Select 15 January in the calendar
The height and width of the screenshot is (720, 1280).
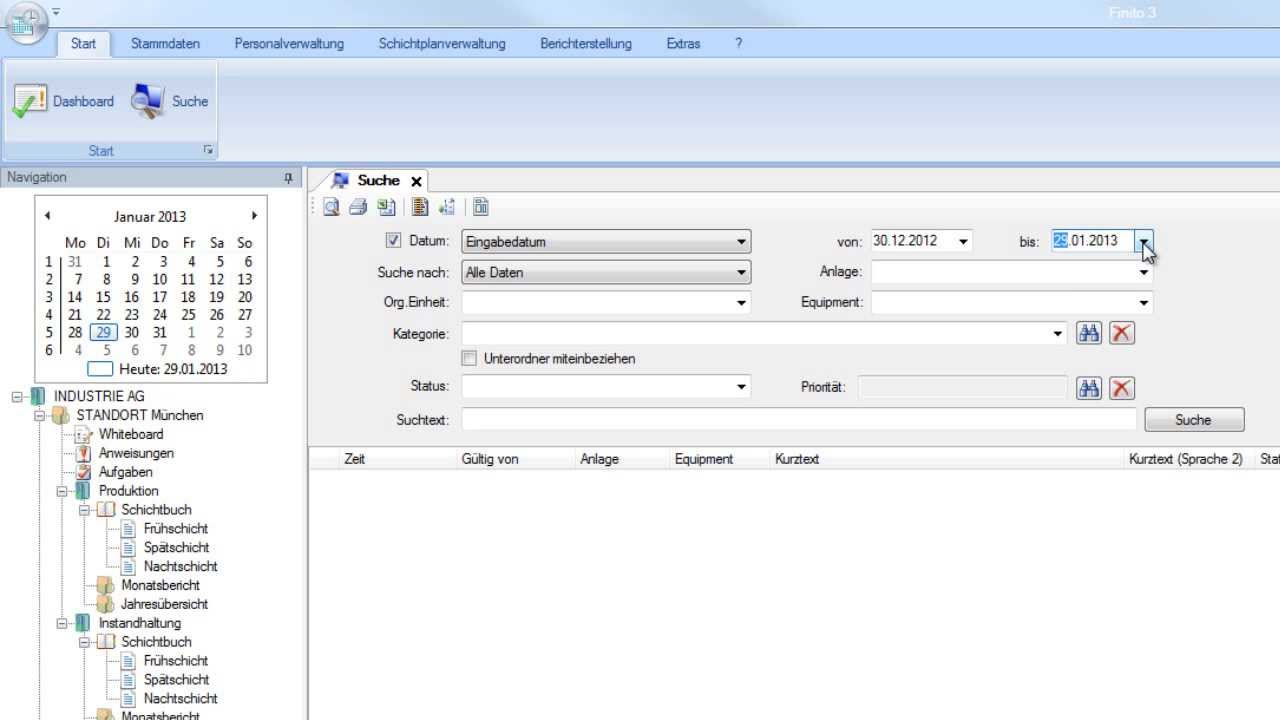103,297
